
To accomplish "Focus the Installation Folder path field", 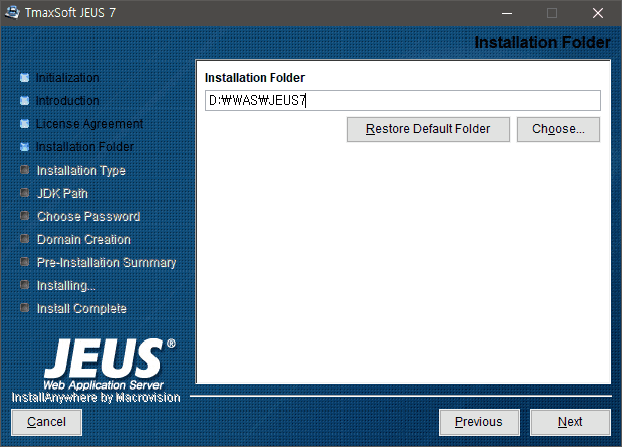I will point(403,101).
